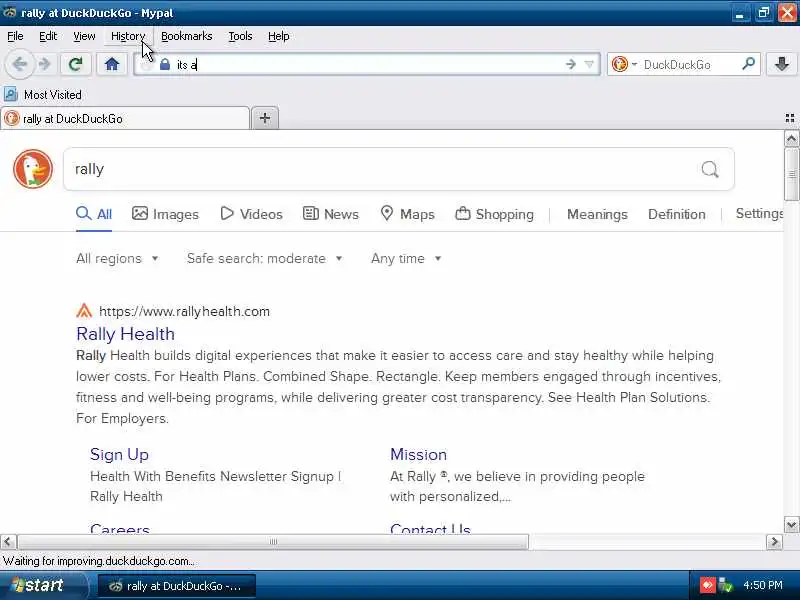Switch to Maps results

click(408, 214)
